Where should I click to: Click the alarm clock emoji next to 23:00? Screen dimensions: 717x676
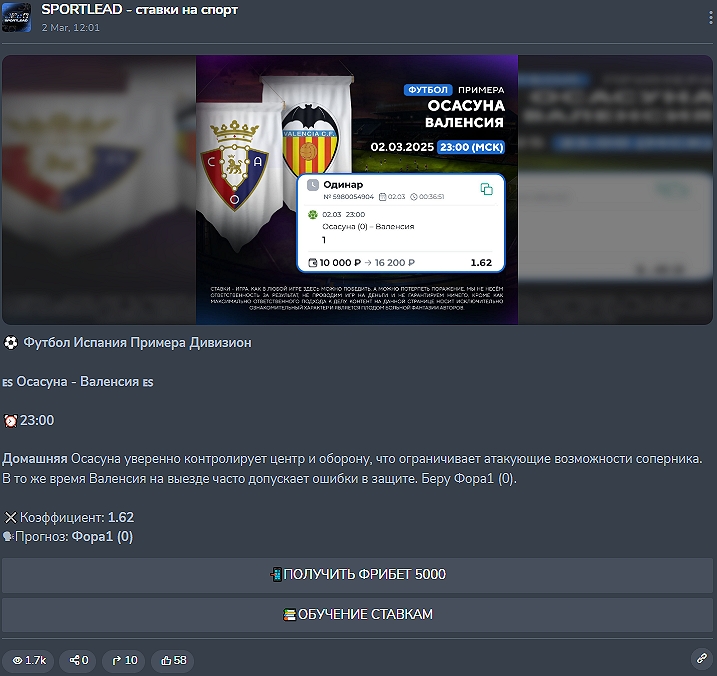10,421
